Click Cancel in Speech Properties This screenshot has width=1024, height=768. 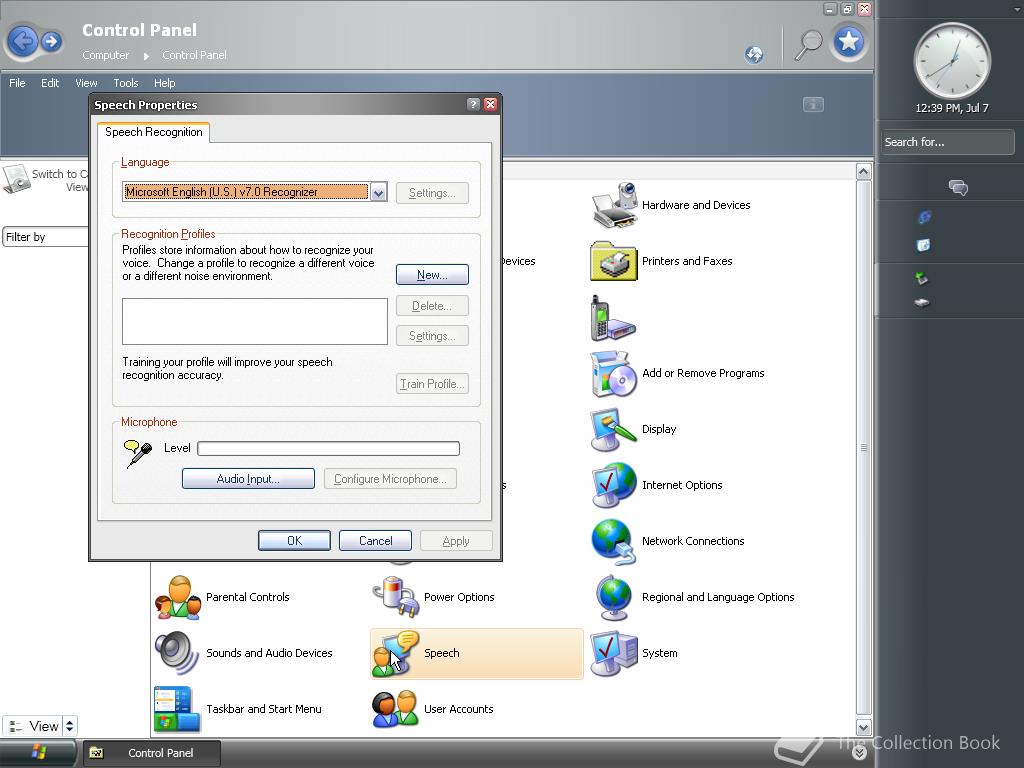point(376,541)
